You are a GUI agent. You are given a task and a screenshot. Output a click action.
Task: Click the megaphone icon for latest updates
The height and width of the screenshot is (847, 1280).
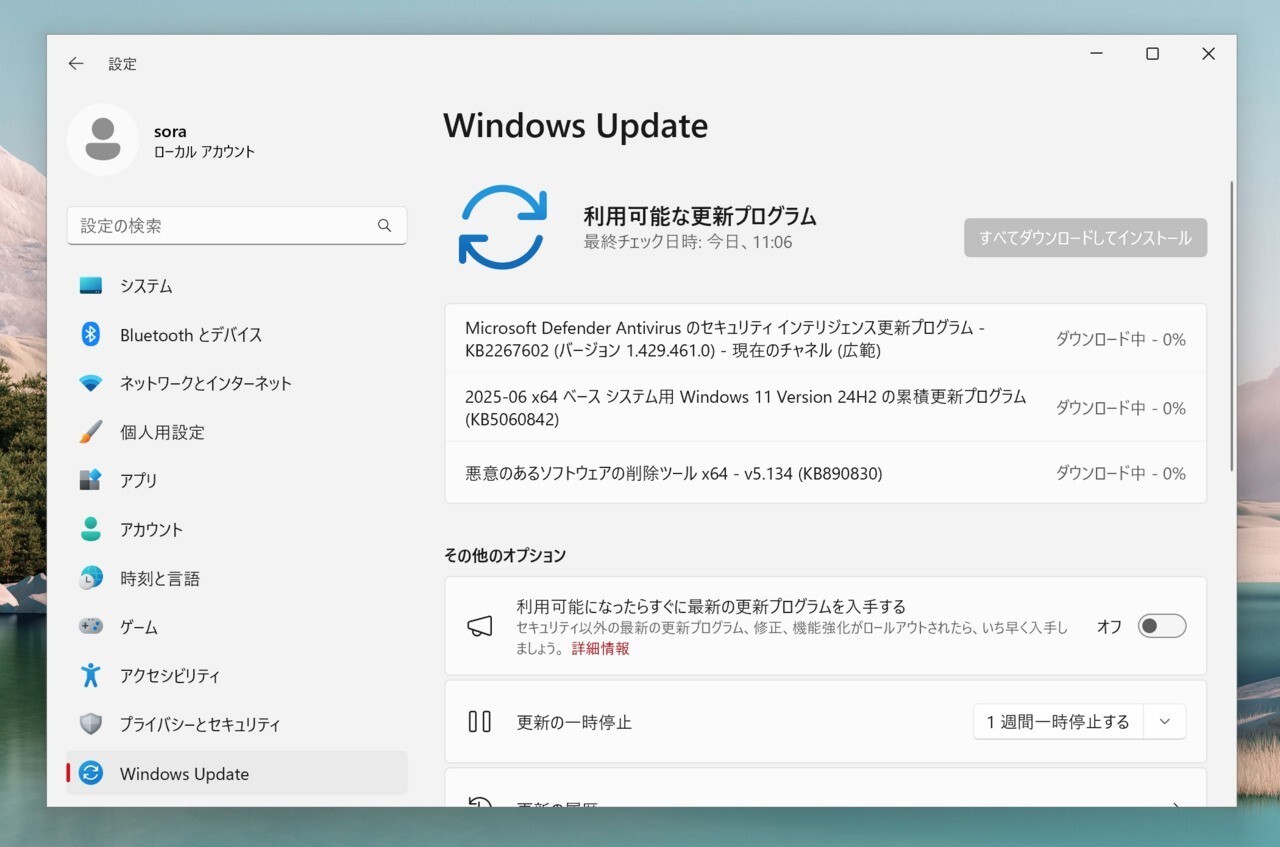480,627
